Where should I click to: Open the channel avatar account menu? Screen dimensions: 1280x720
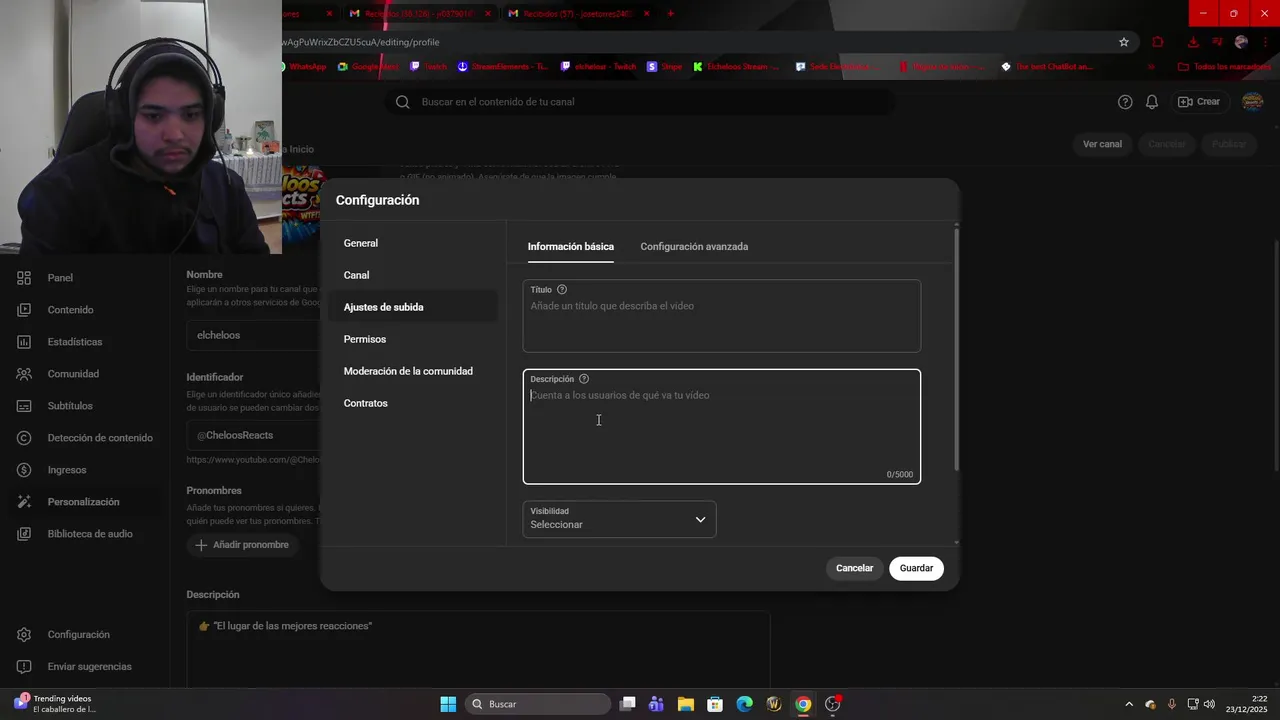[1252, 102]
